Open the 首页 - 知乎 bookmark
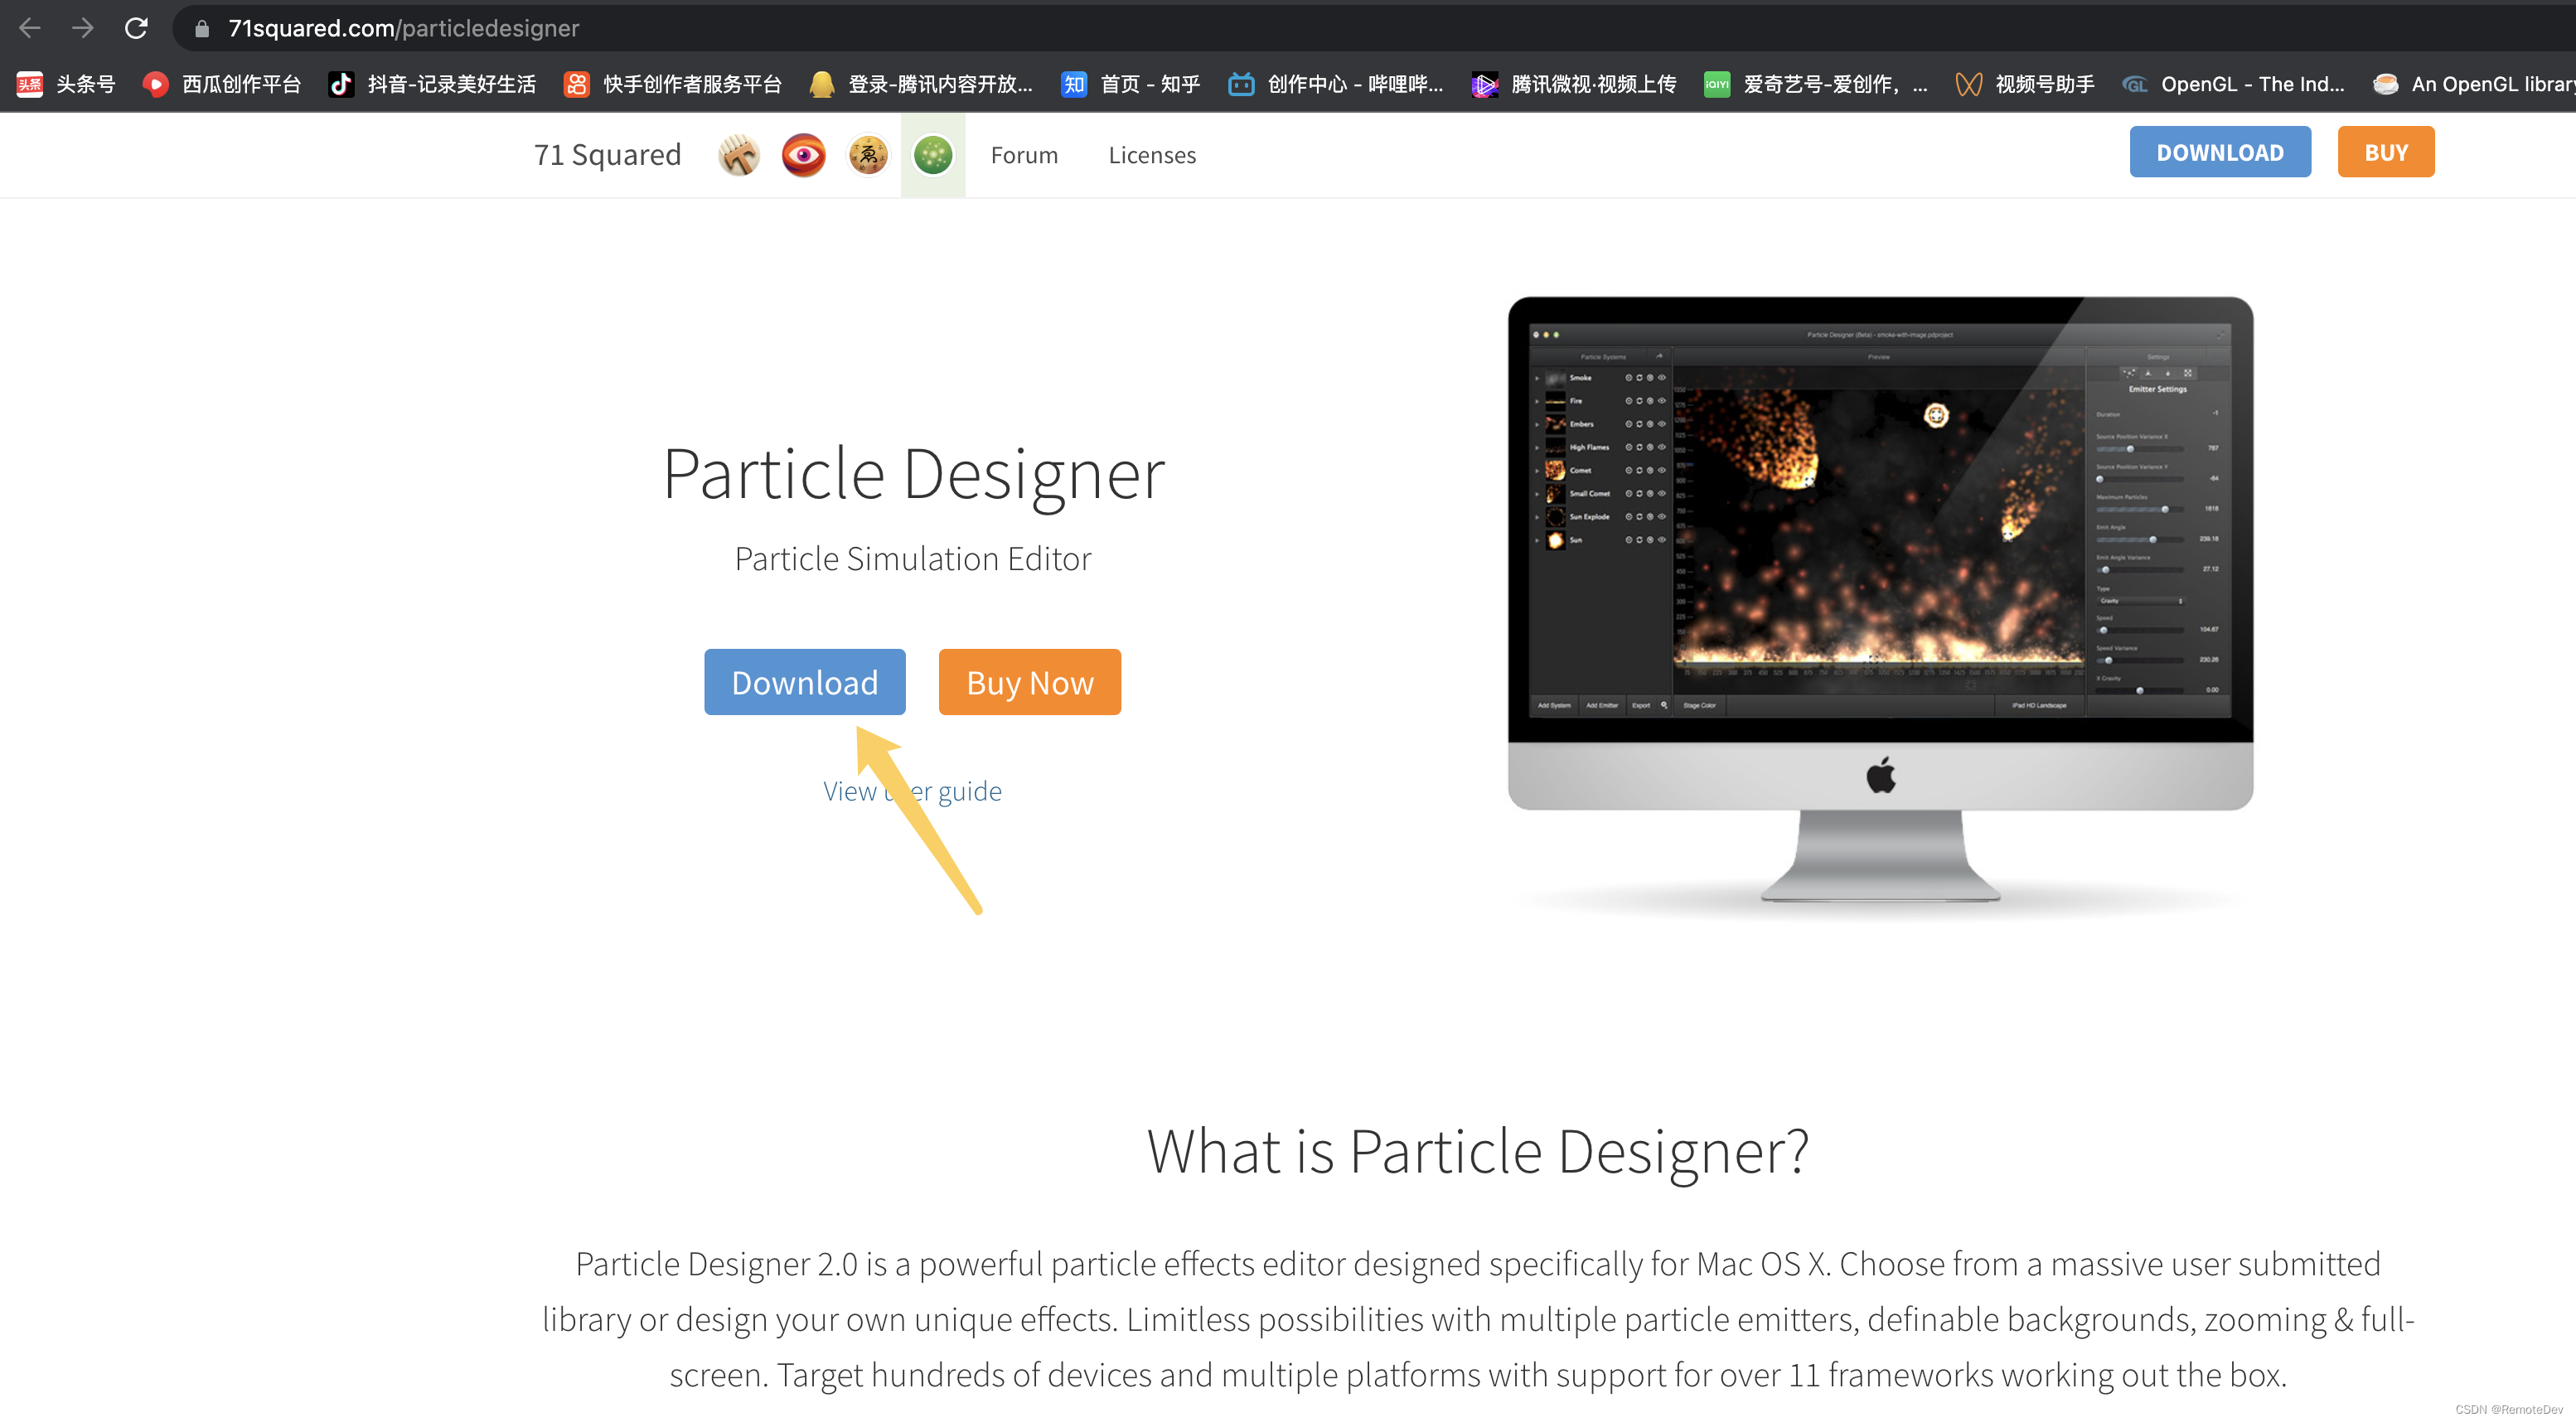 (x=1130, y=84)
